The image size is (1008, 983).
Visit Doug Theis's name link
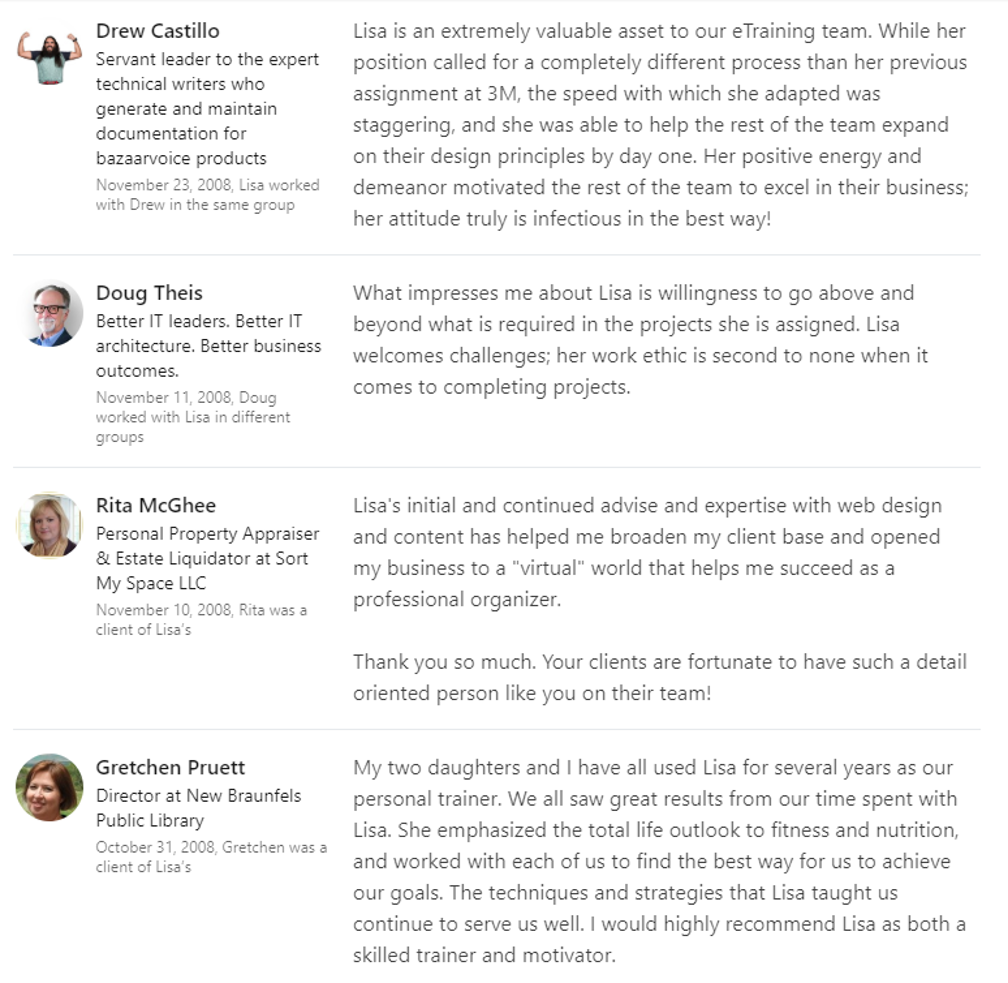pyautogui.click(x=149, y=293)
